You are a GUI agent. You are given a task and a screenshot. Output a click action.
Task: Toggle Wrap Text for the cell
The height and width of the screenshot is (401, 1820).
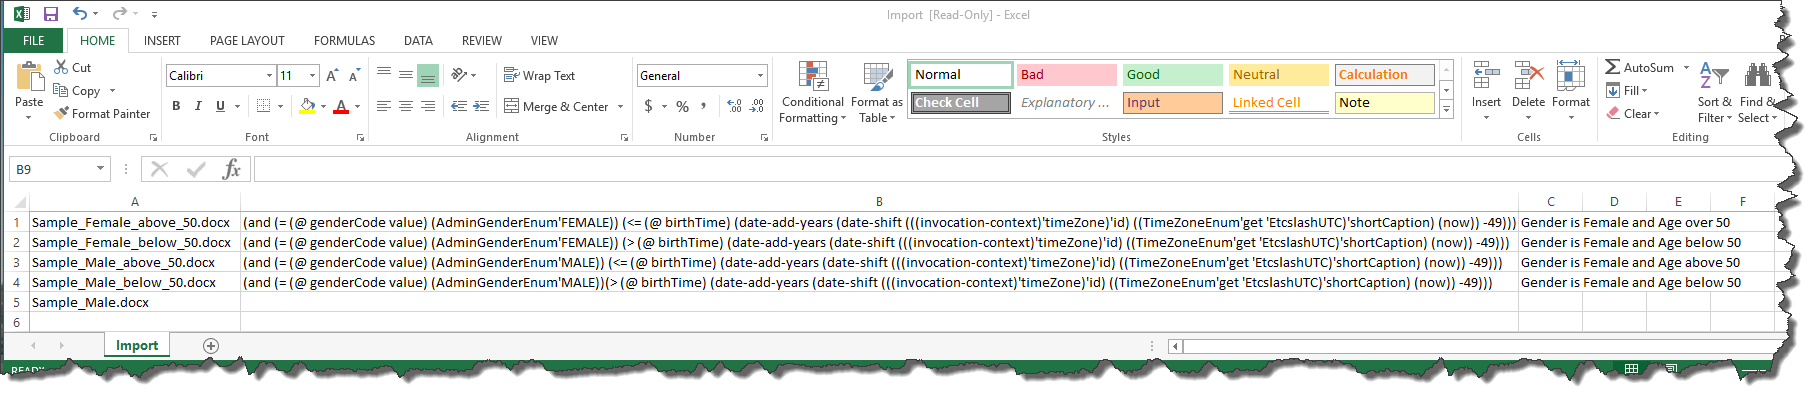coord(539,76)
